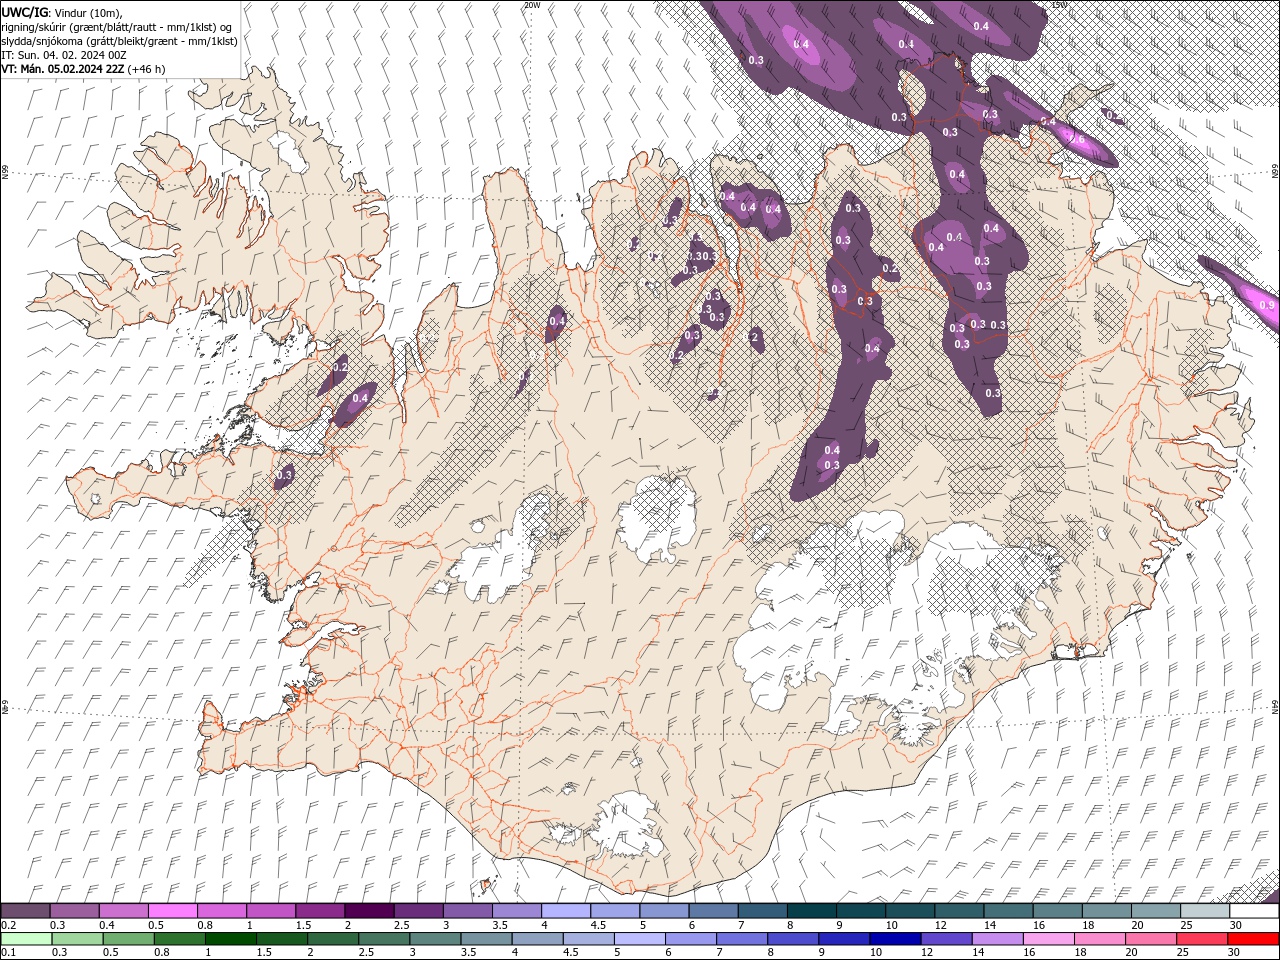Click the '64N' latitude label on the right edge

click(x=1275, y=706)
